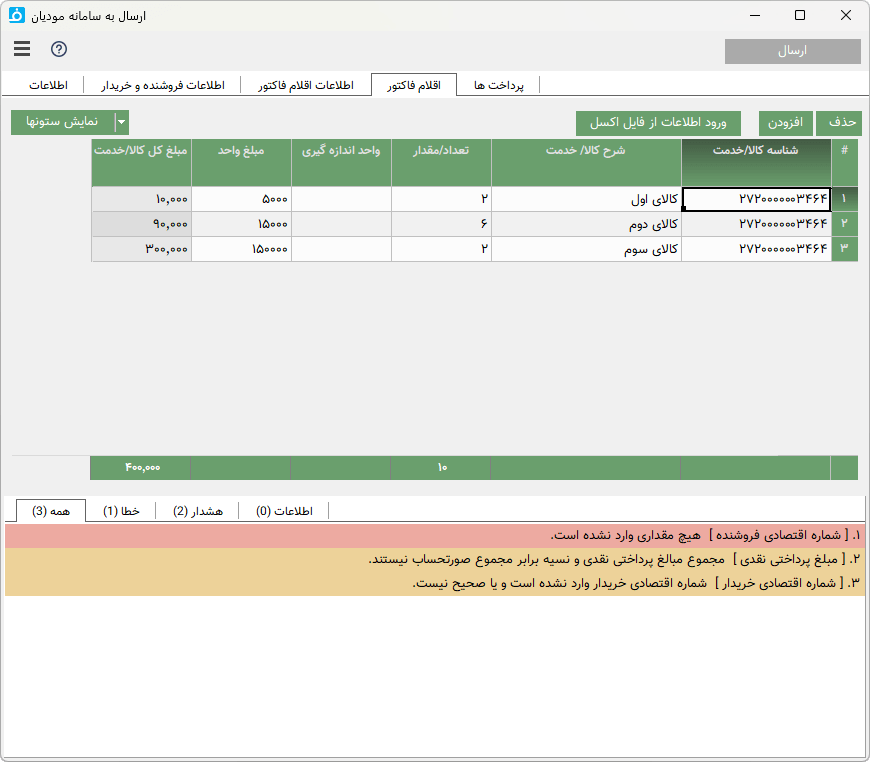Open the hamburger menu icon
The image size is (870, 762).
[23, 50]
